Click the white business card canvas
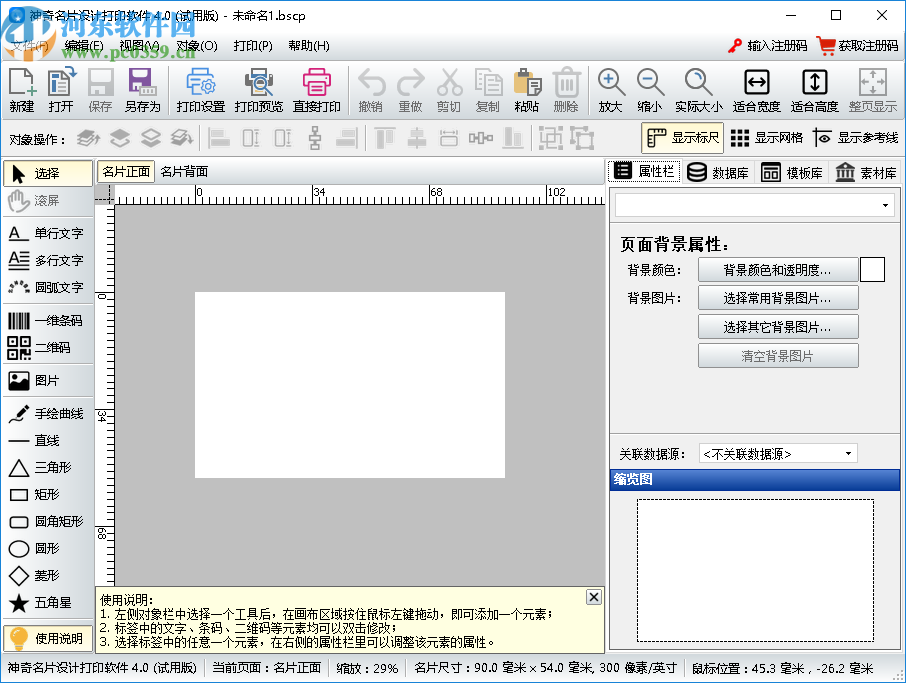 coord(350,385)
